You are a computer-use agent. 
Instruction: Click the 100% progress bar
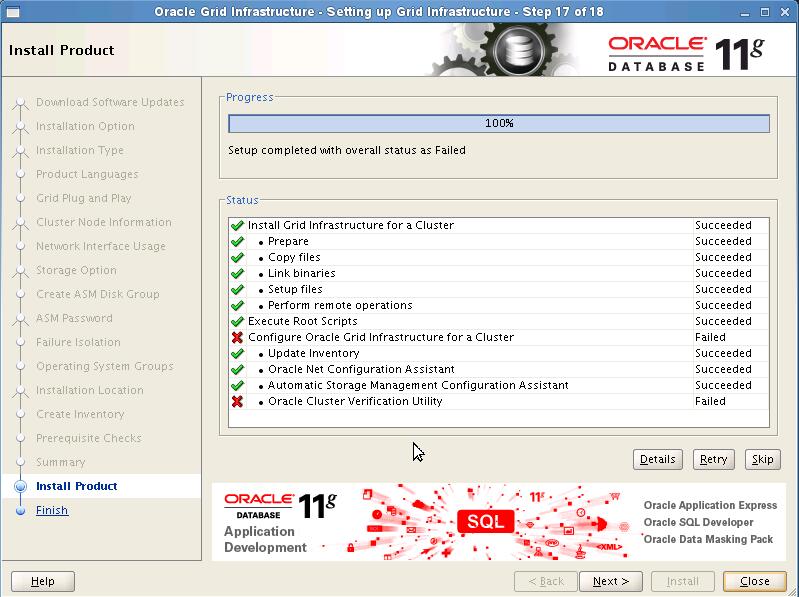pyautogui.click(x=499, y=123)
